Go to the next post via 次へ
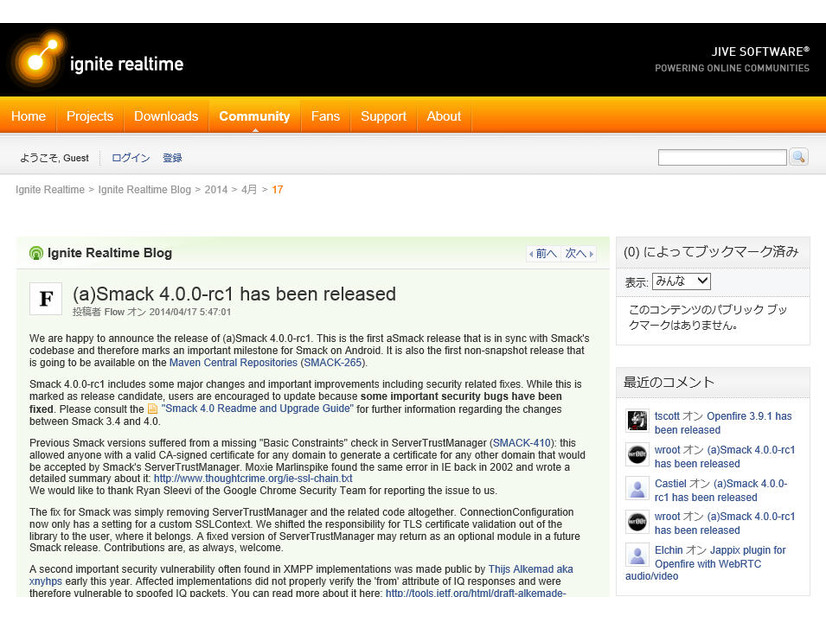The width and height of the screenshot is (826, 620). pyautogui.click(x=576, y=253)
